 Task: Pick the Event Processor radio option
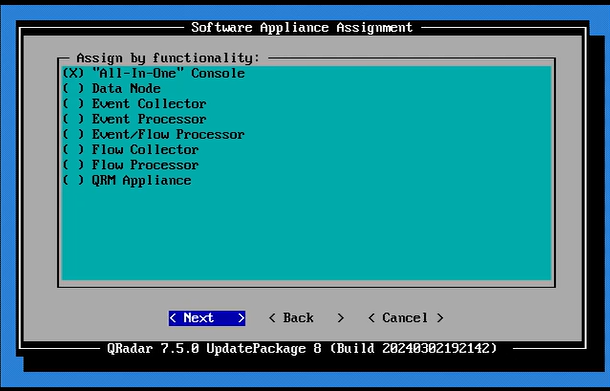click(135, 119)
